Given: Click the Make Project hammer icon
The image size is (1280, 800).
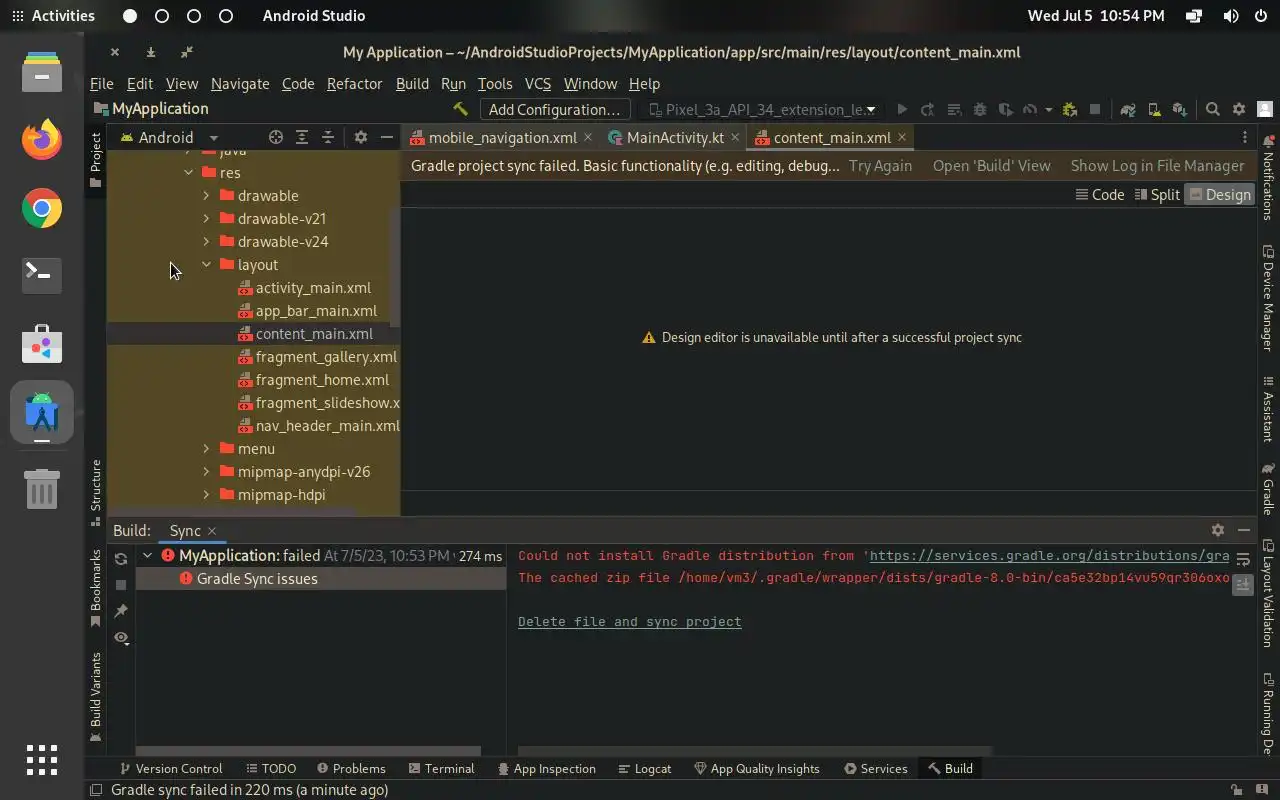Looking at the screenshot, I should 460,109.
